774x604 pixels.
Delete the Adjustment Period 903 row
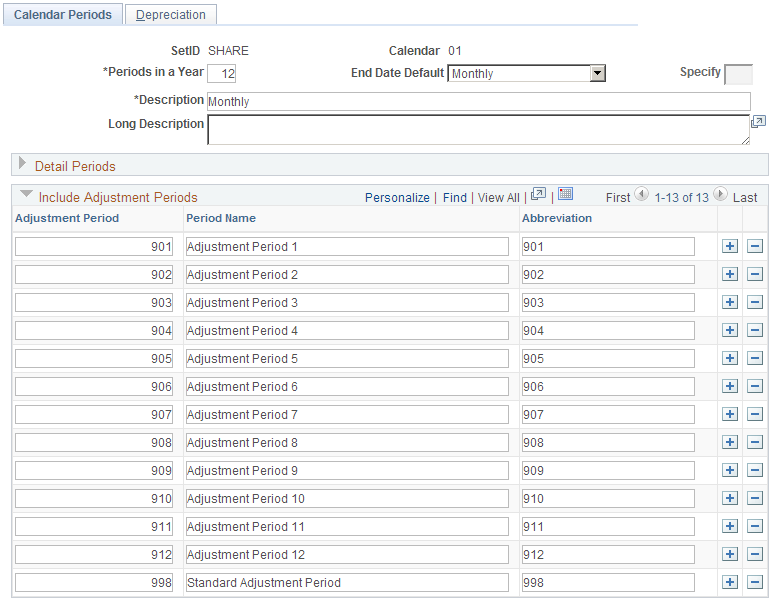755,302
